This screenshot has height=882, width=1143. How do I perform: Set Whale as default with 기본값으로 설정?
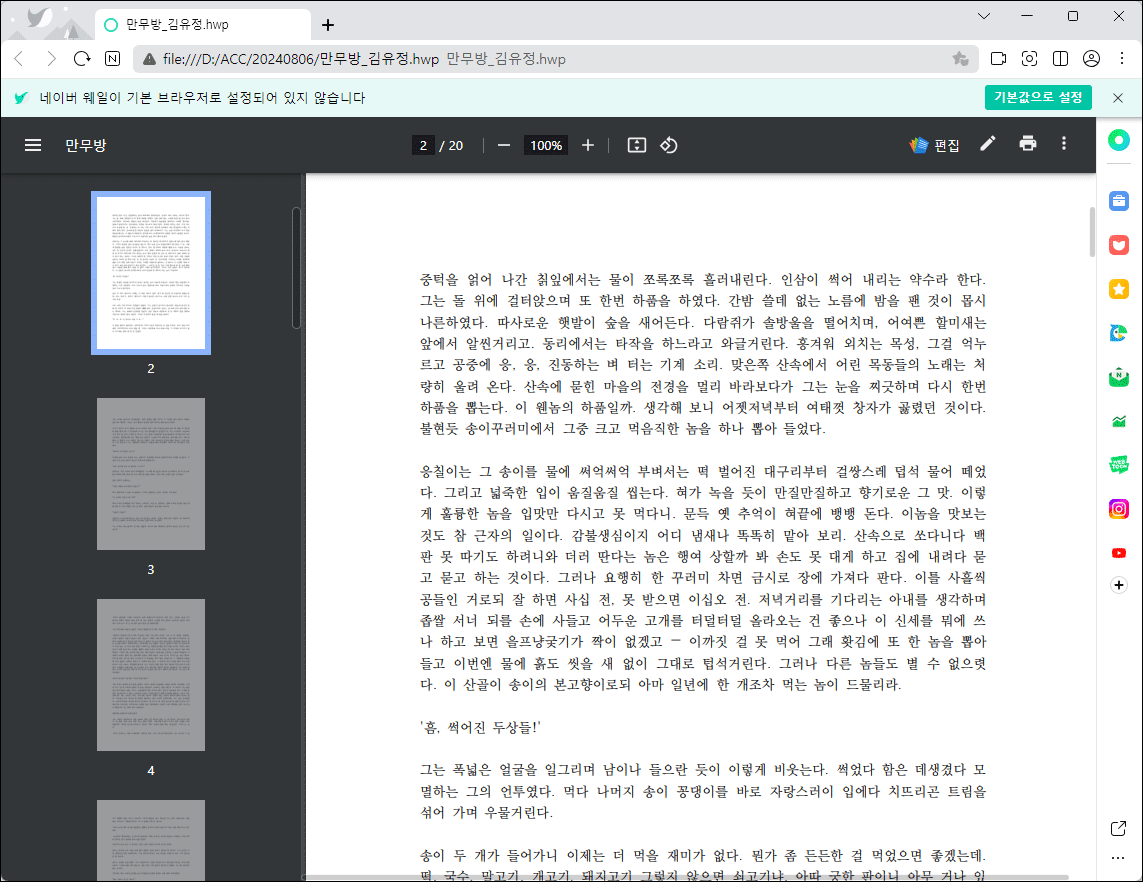(x=1038, y=97)
